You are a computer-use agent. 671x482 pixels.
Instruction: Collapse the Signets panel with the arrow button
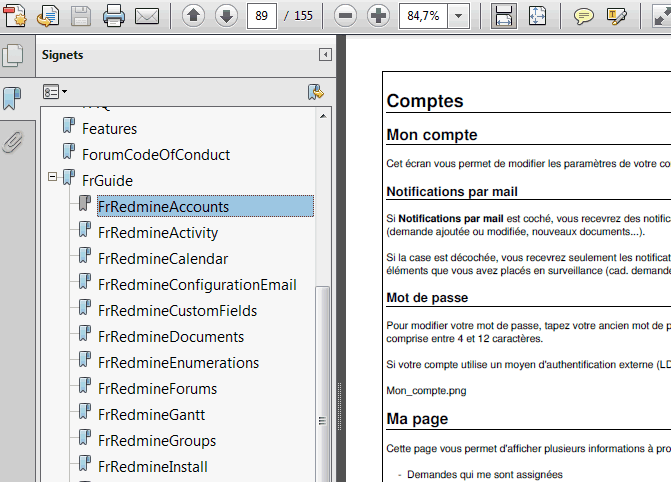(x=325, y=55)
